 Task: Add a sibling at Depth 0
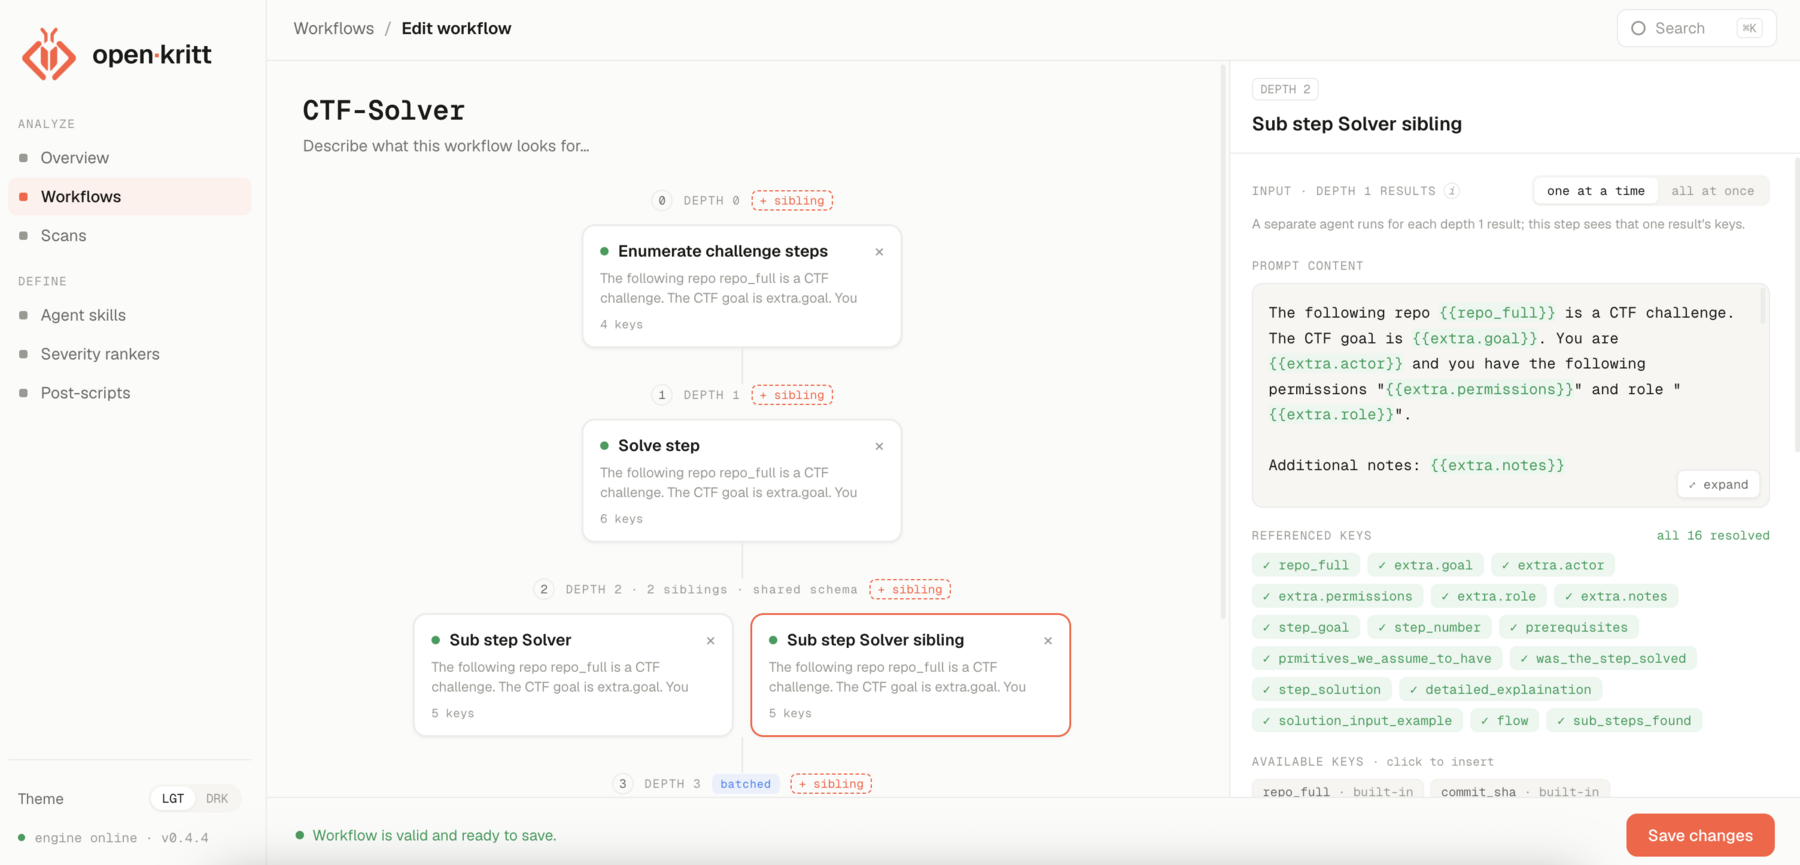pos(792,201)
